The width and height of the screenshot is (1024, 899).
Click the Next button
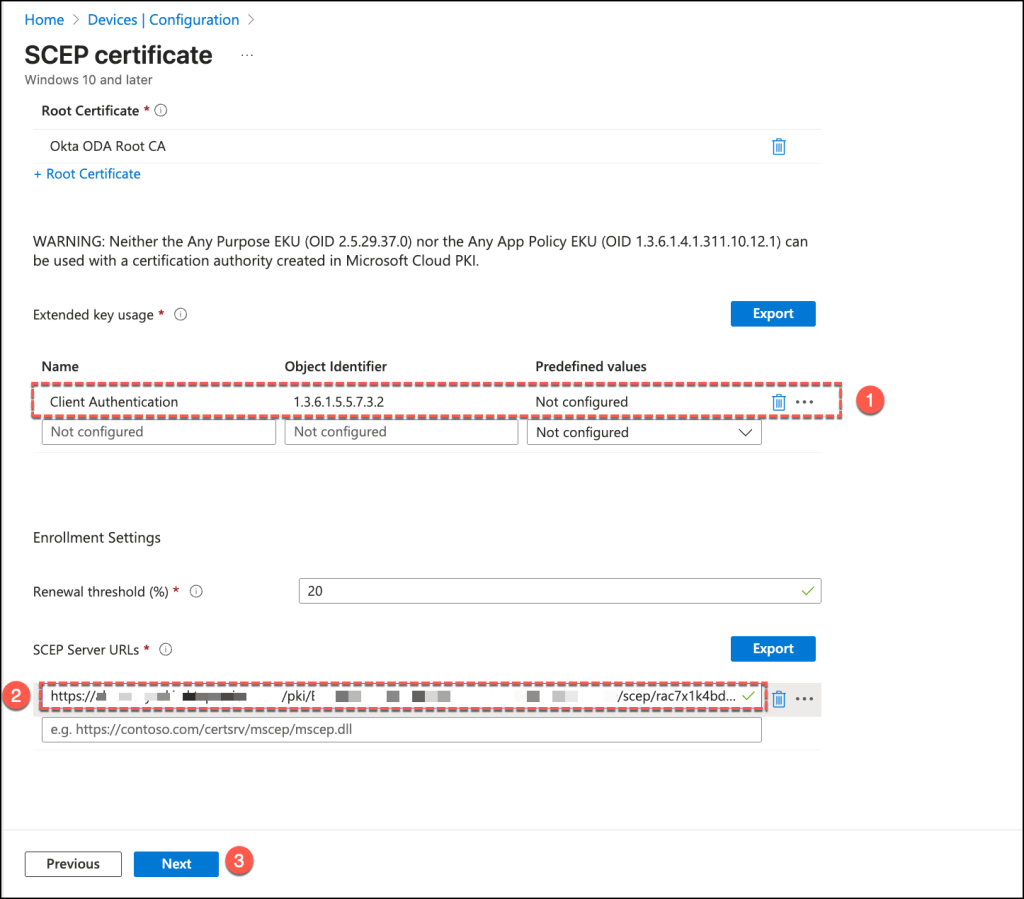[176, 864]
